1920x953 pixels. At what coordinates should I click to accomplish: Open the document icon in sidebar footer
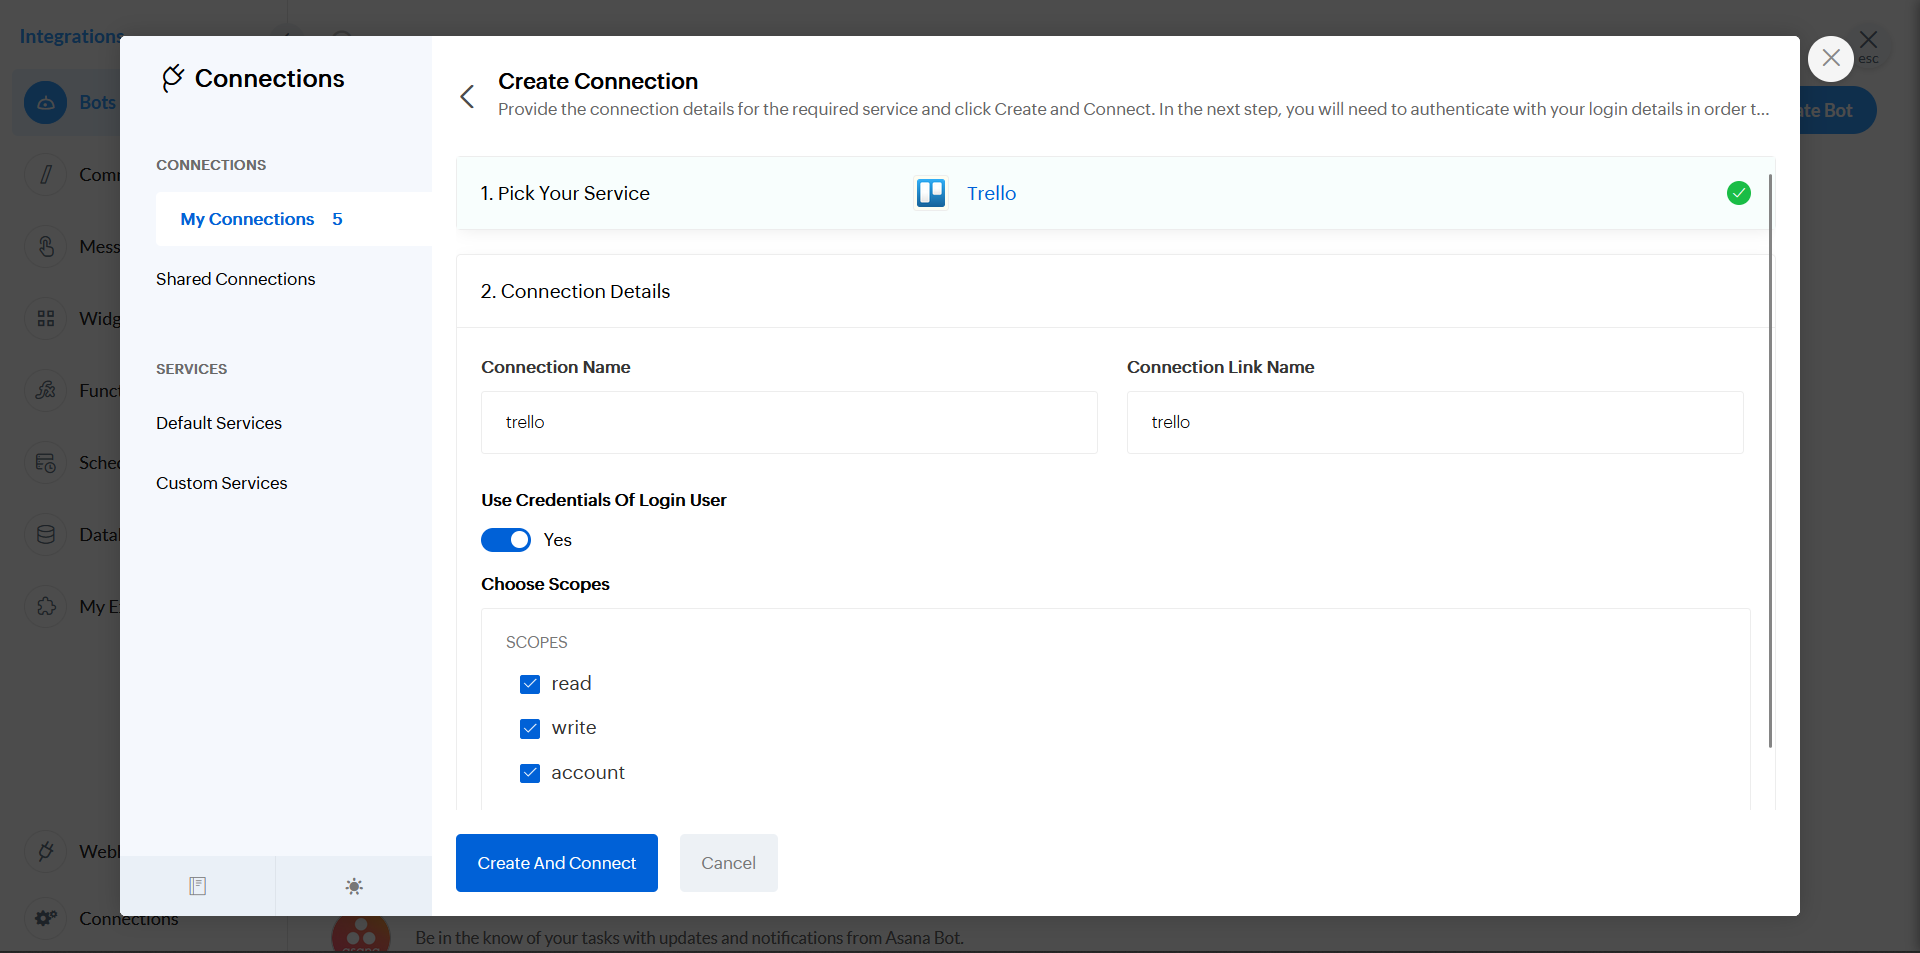click(x=198, y=886)
